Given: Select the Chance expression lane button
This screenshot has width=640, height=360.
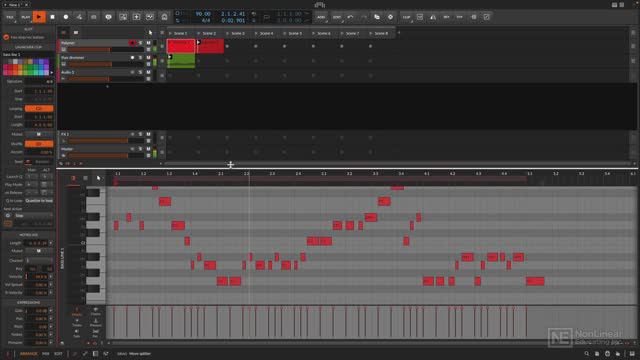Looking at the screenshot, I should (96, 312).
